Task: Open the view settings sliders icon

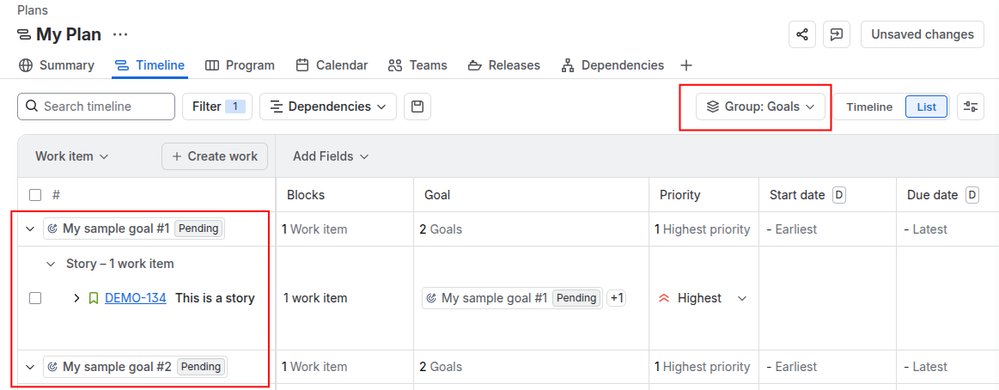Action: point(970,106)
